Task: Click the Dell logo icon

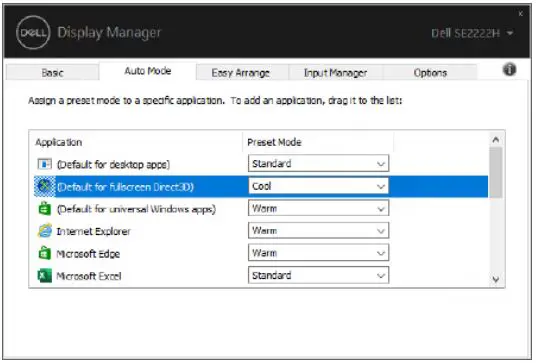Action: click(33, 32)
